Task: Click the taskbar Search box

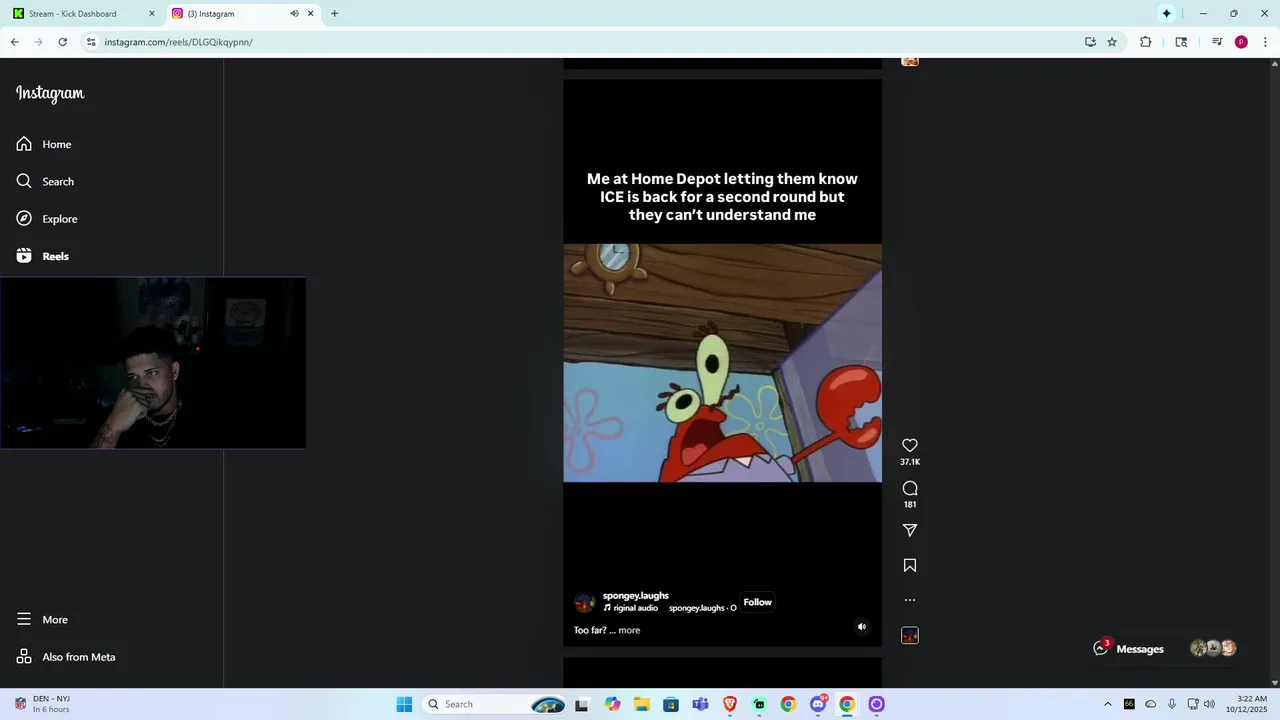Action: coord(495,704)
